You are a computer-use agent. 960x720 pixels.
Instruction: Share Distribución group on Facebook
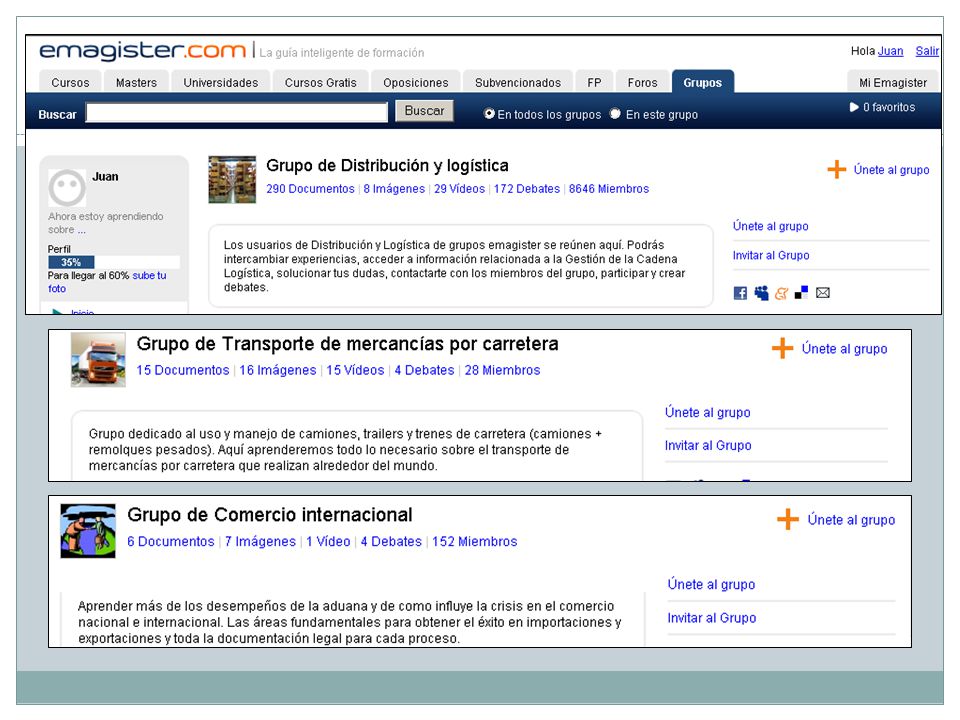(x=740, y=293)
